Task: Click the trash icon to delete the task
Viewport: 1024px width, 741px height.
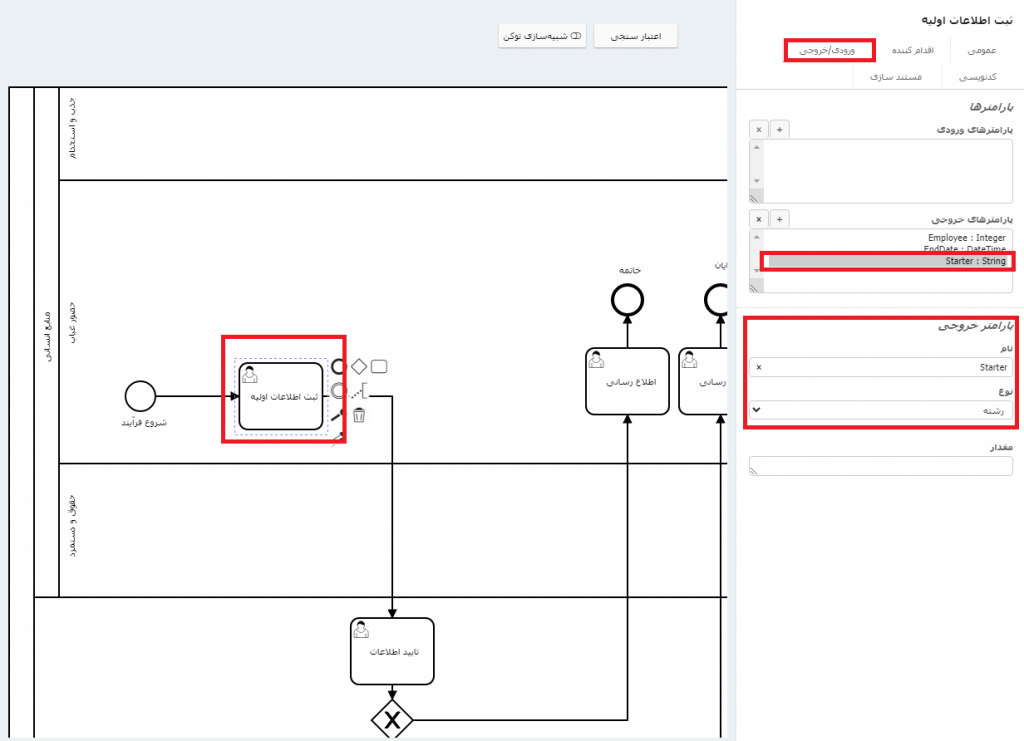Action: [359, 414]
